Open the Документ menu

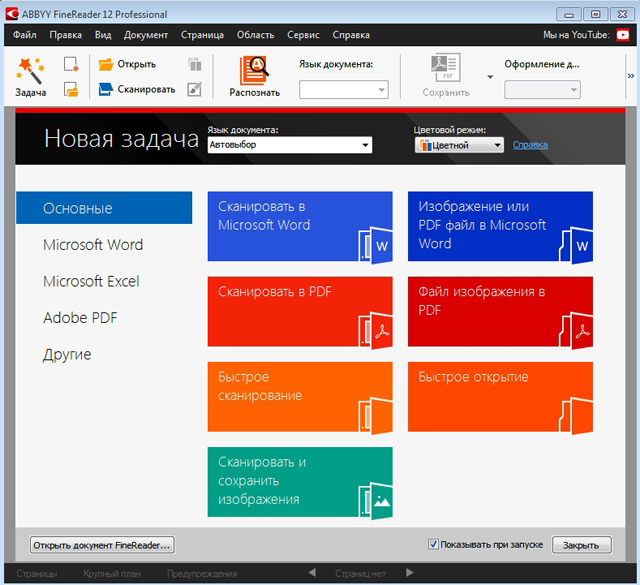(x=146, y=35)
